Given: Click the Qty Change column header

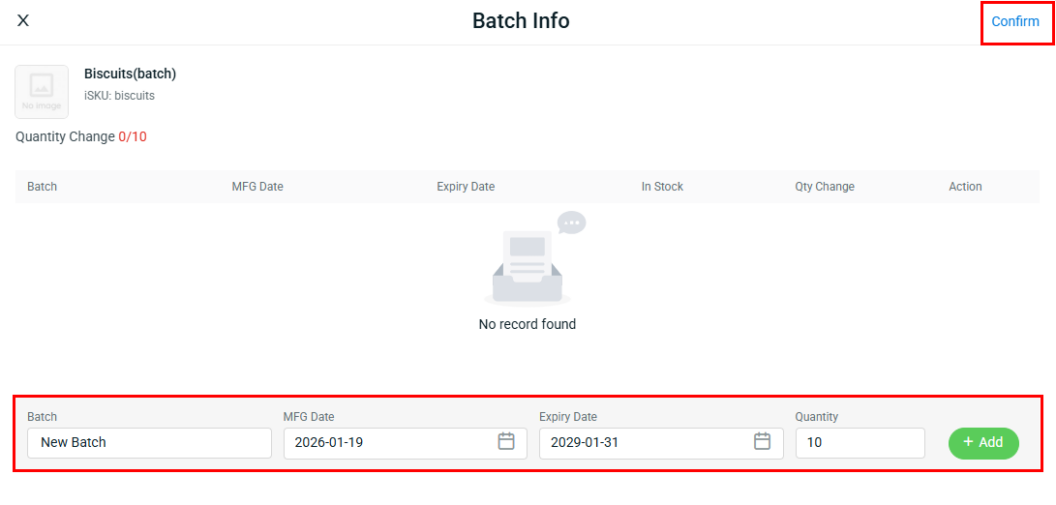Looking at the screenshot, I should tap(824, 187).
